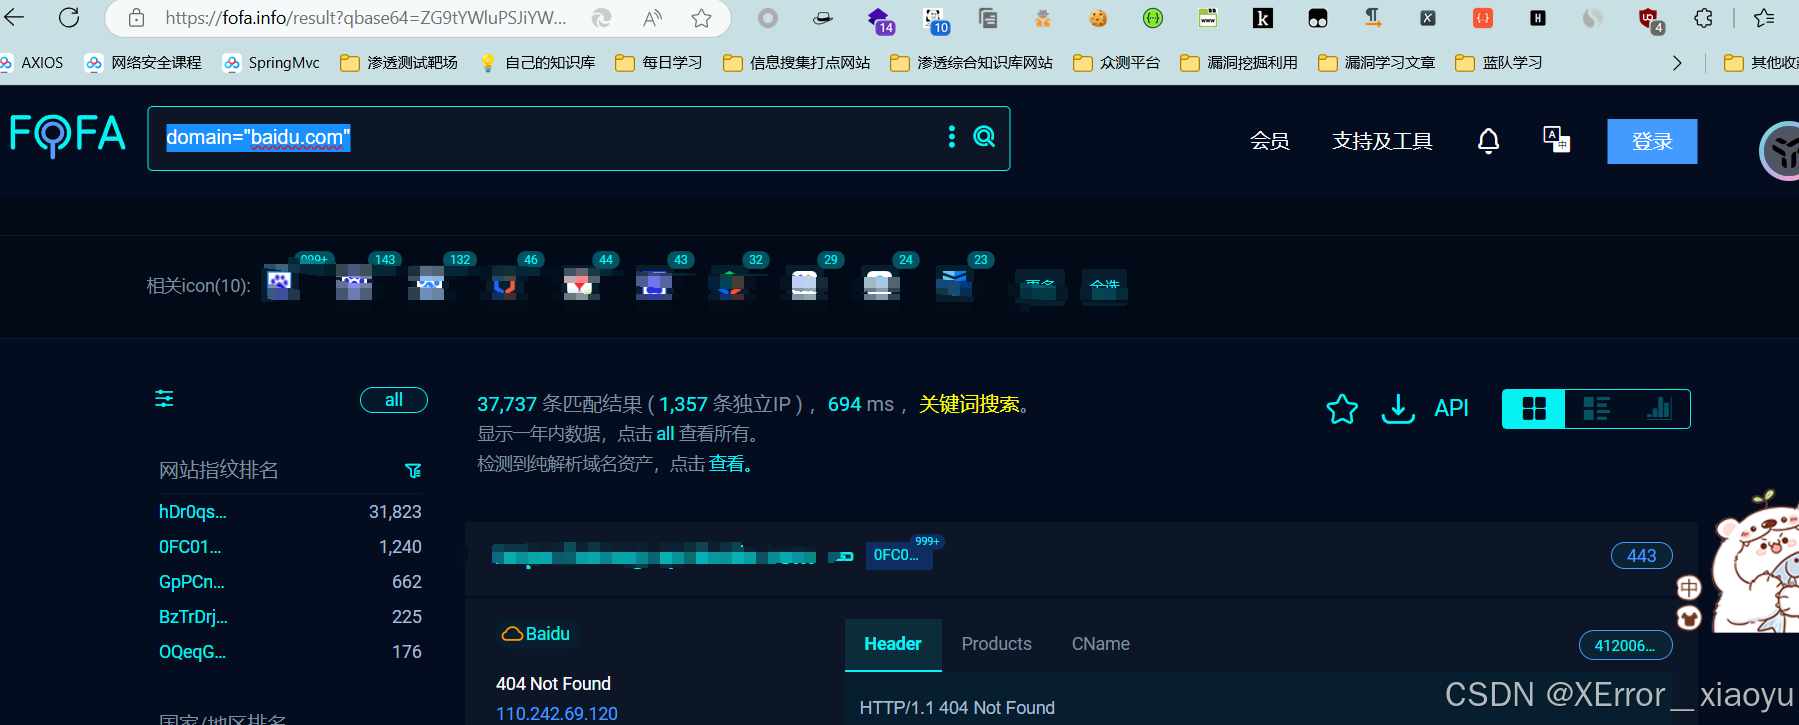
Task: Open the three-dot options in search box
Action: tap(951, 137)
